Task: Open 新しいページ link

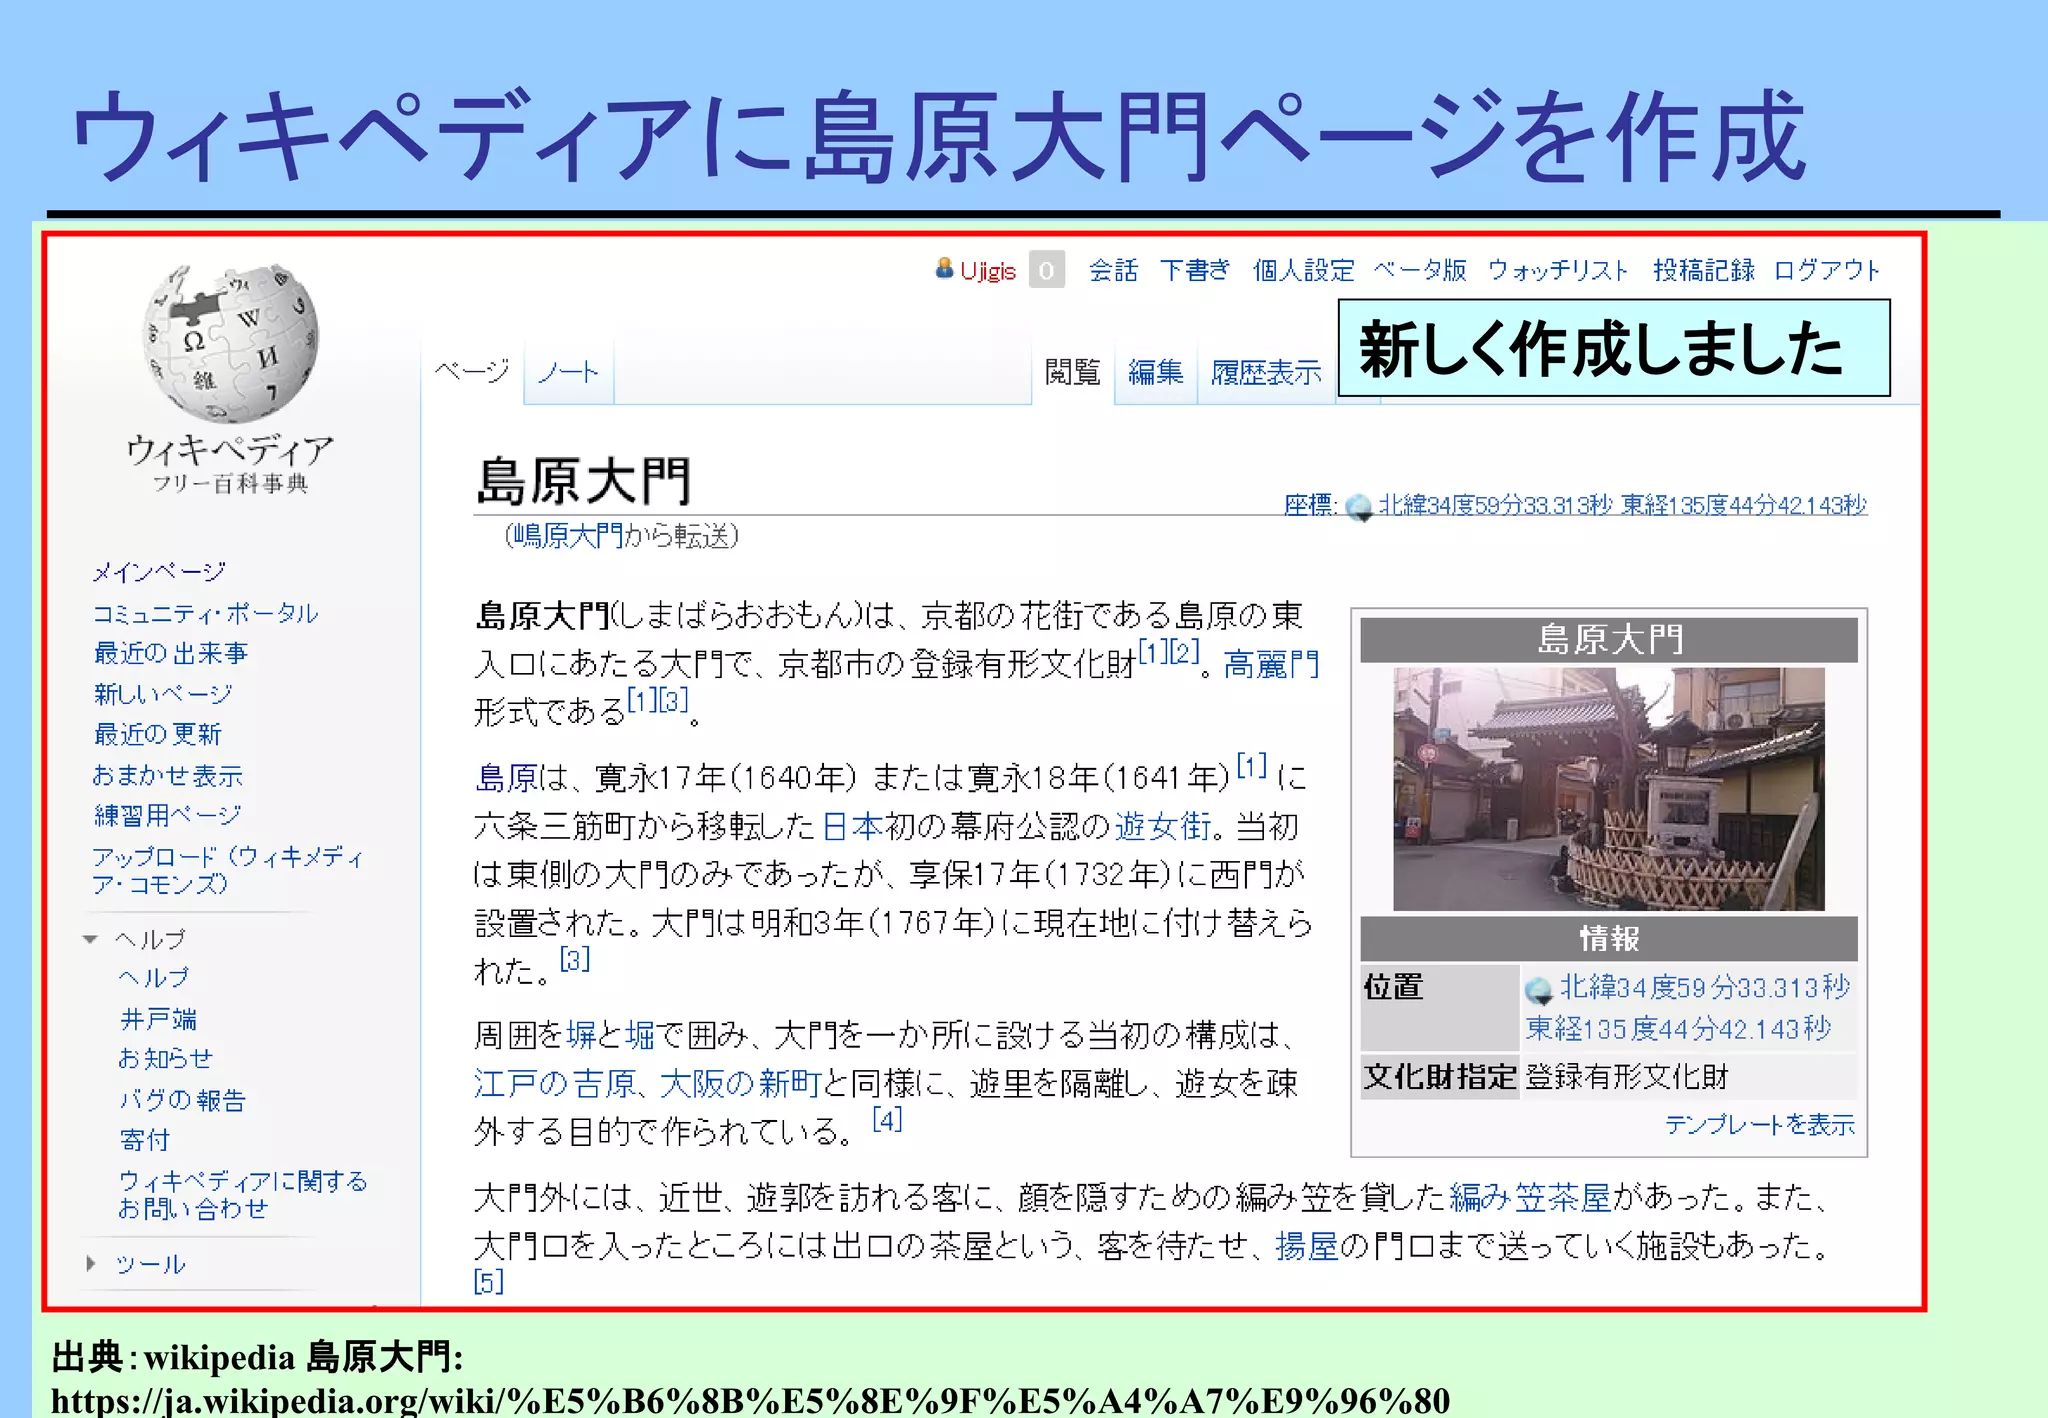Action: [x=163, y=694]
